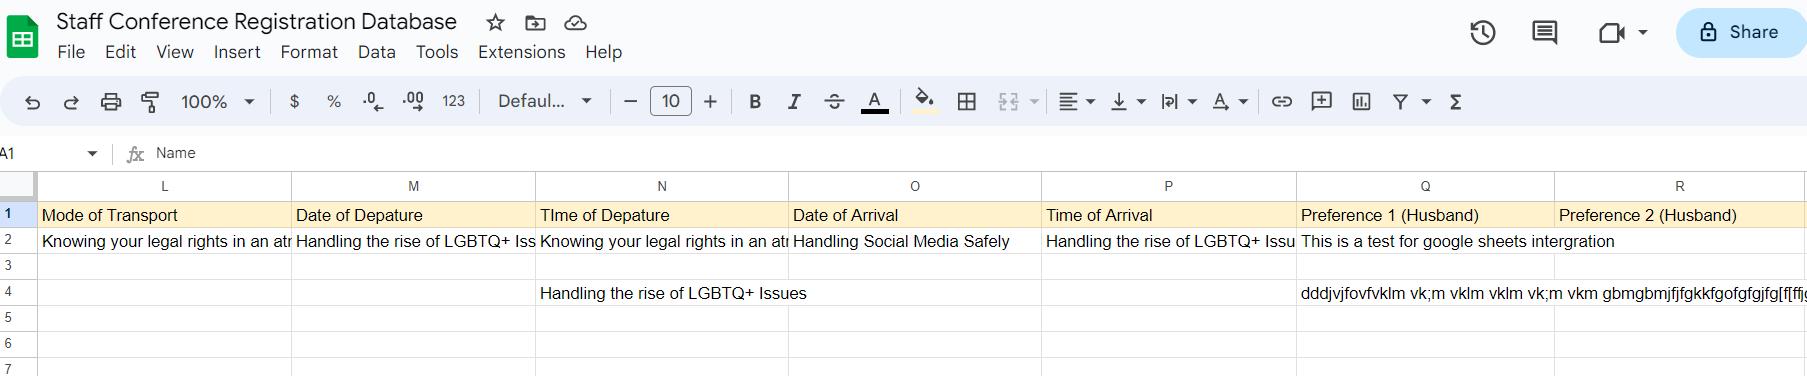
Task: Click the Mode of Transport cell
Action: click(x=165, y=215)
